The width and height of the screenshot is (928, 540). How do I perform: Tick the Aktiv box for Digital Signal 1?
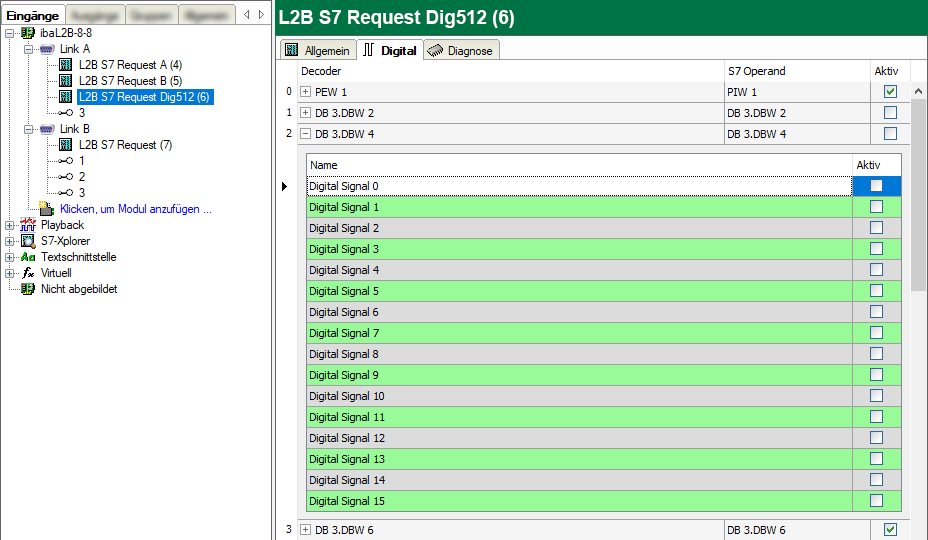pos(877,207)
